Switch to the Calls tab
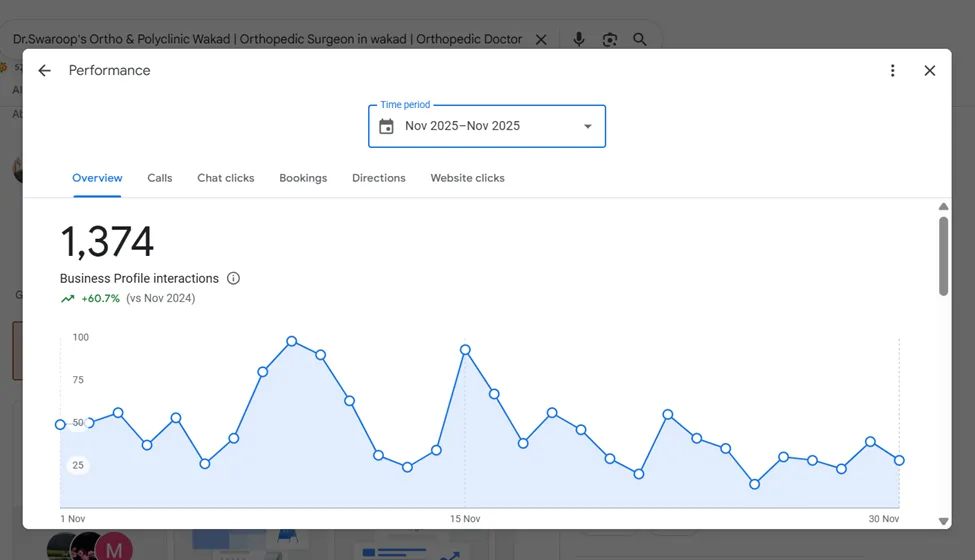Screen dimensions: 975x560 pyautogui.click(x=160, y=178)
